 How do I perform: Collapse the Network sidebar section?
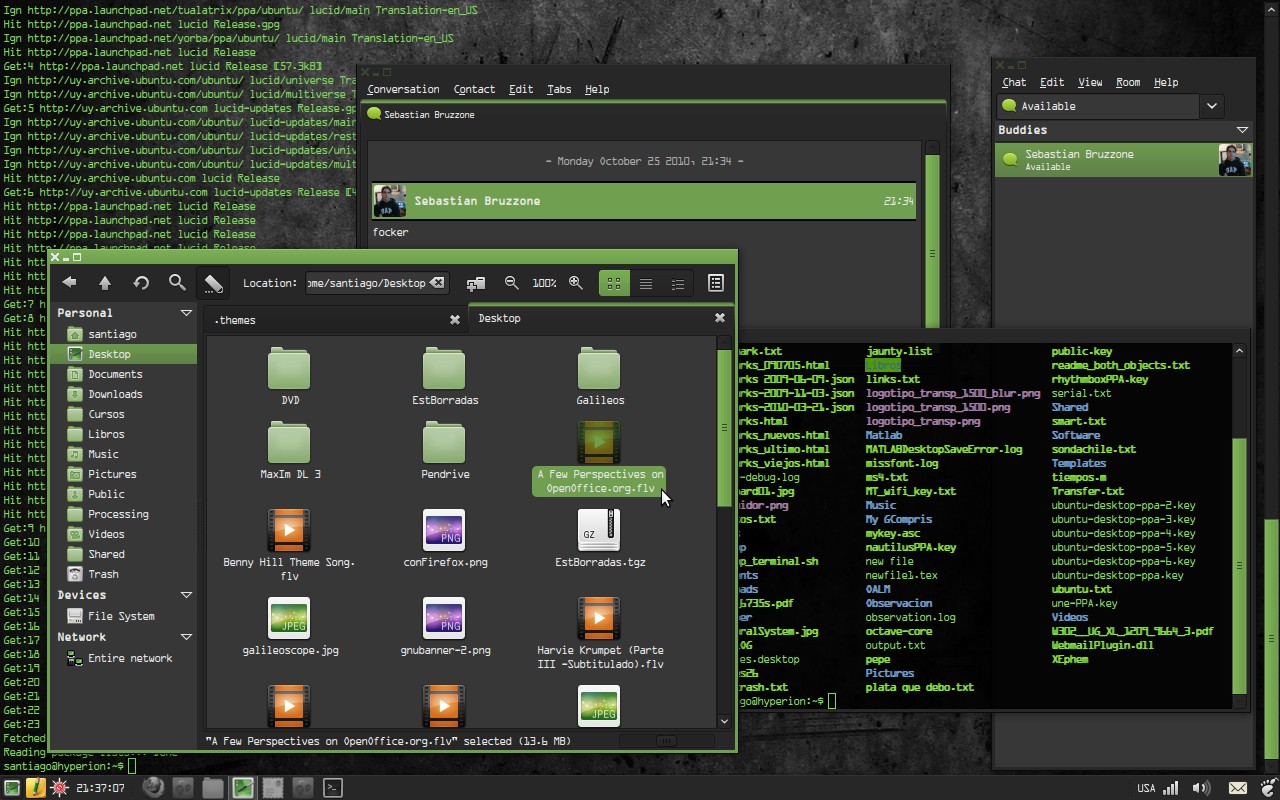pos(186,637)
